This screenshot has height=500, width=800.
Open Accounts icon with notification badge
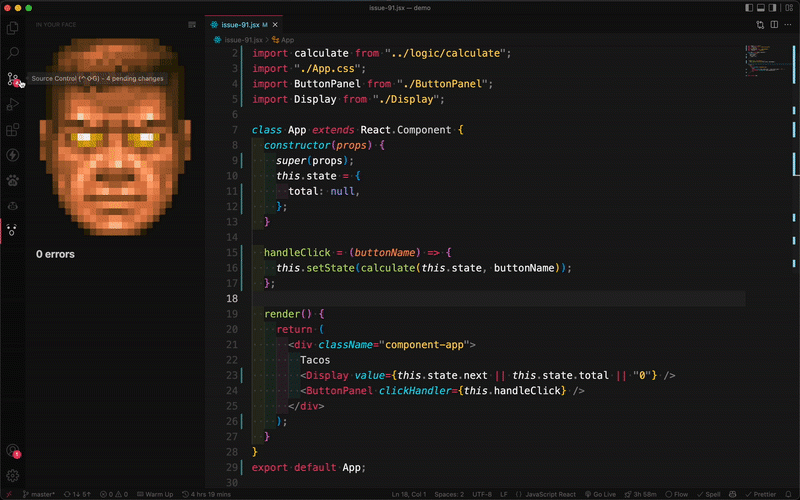point(13,451)
